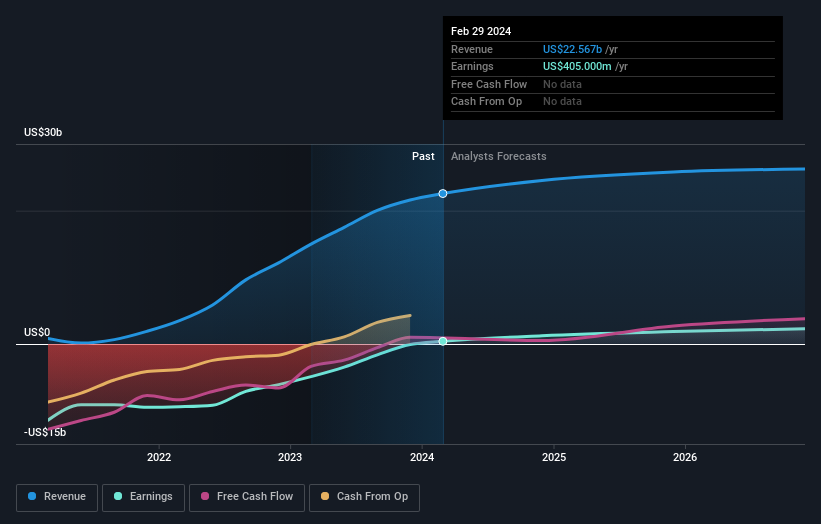Click the Free Cash Flow row label in tooltip
Viewport: 821px width, 524px height.
[489, 84]
